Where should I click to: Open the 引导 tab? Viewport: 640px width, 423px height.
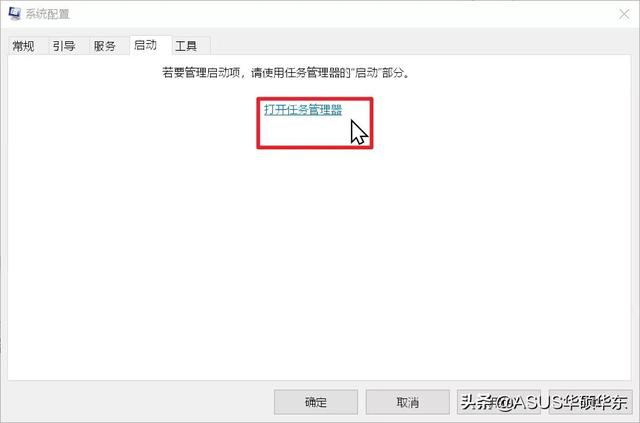64,46
